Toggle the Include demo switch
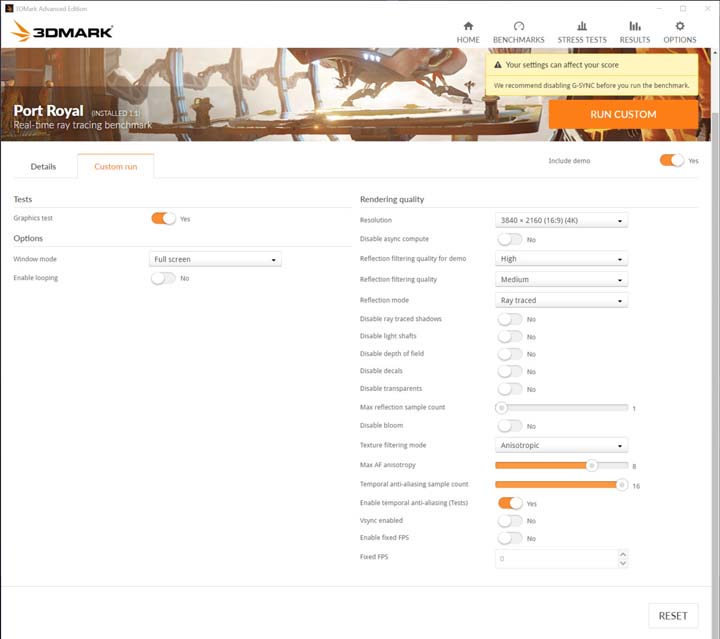720x639 pixels. (672, 160)
